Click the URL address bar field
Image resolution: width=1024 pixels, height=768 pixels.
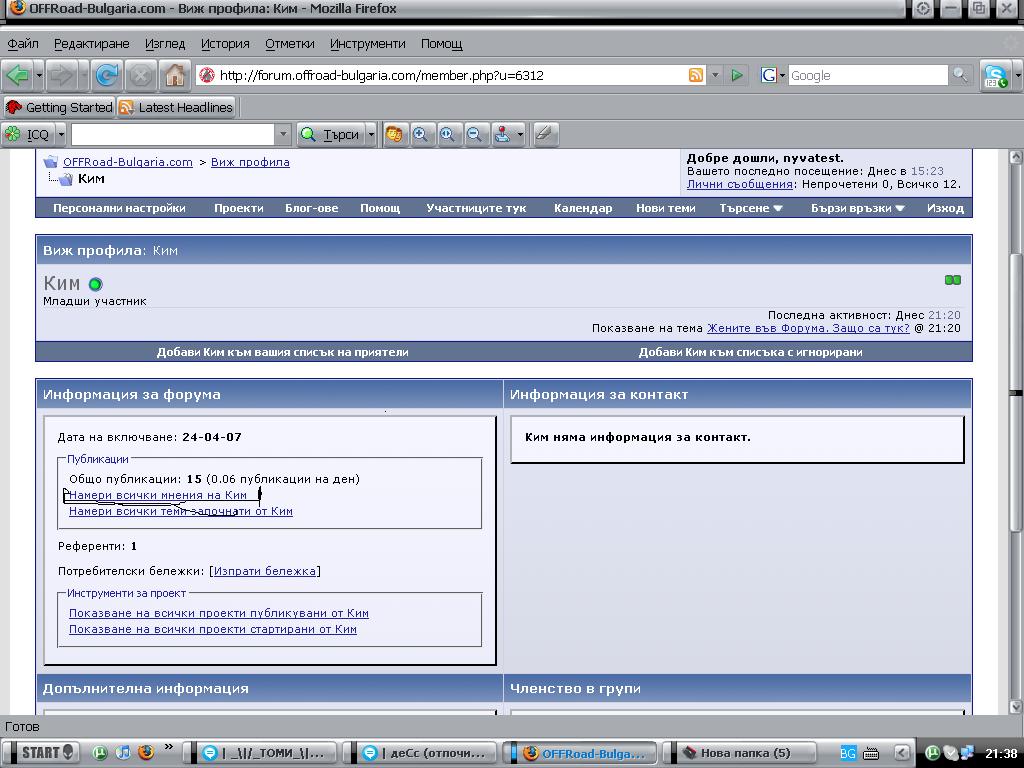click(x=452, y=75)
